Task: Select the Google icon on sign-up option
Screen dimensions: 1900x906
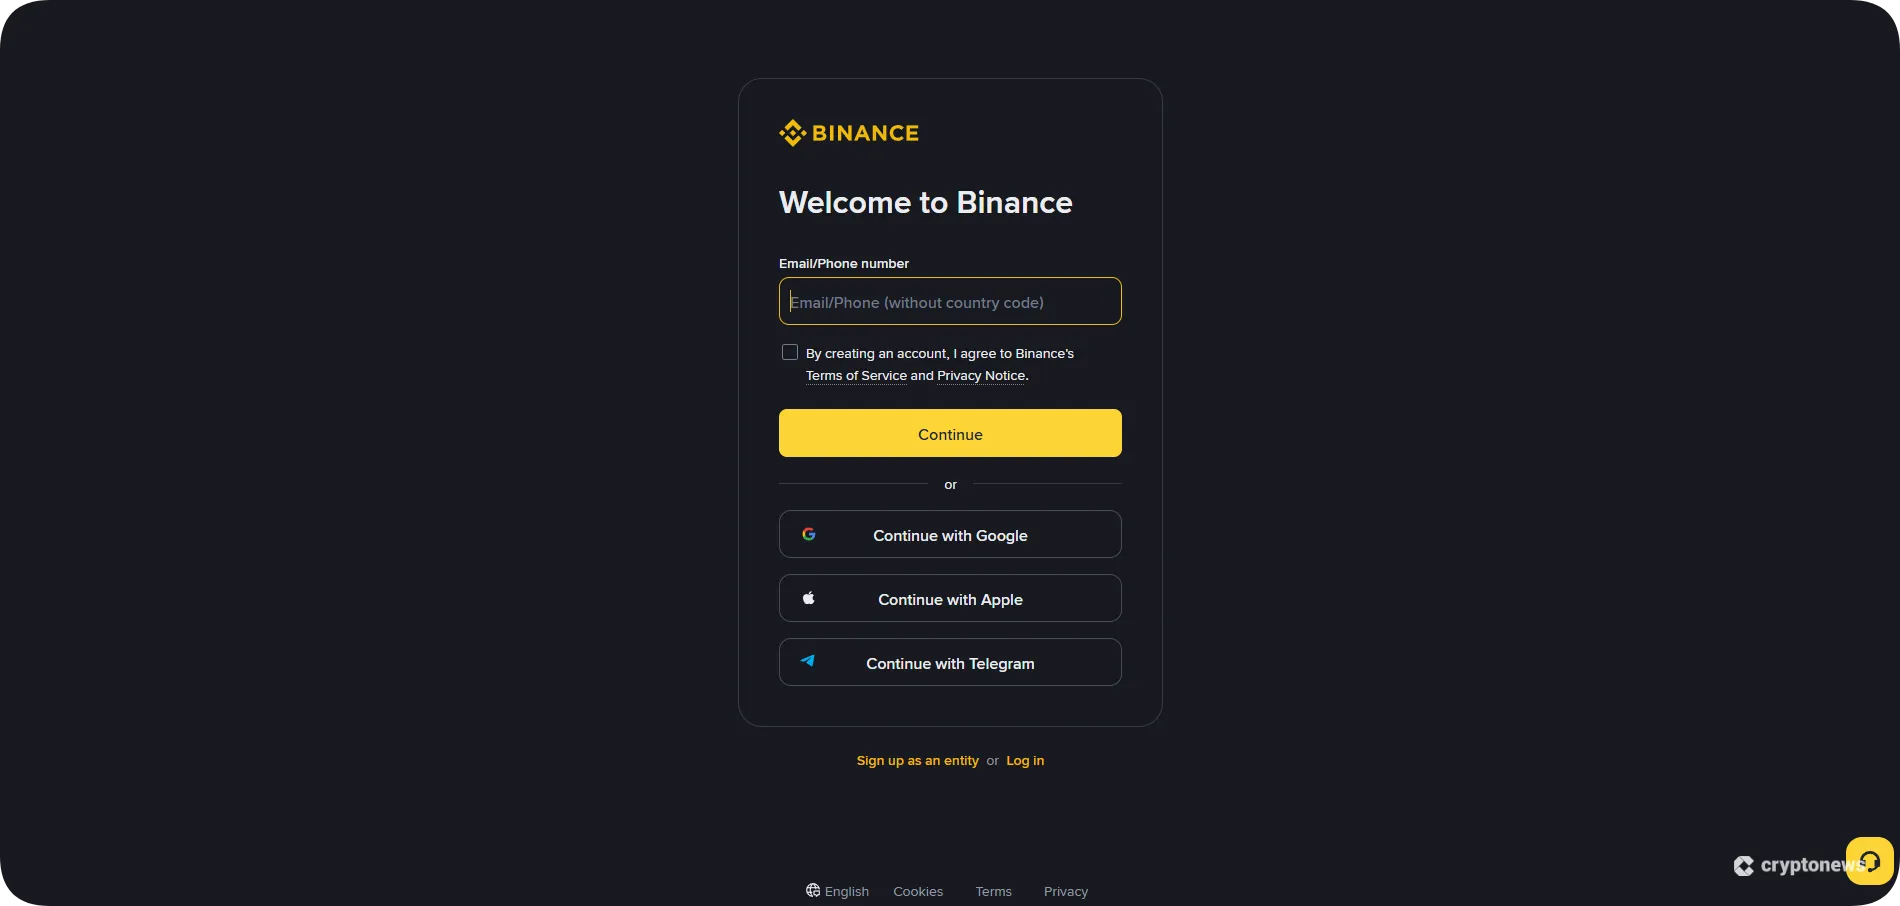Action: 808,534
